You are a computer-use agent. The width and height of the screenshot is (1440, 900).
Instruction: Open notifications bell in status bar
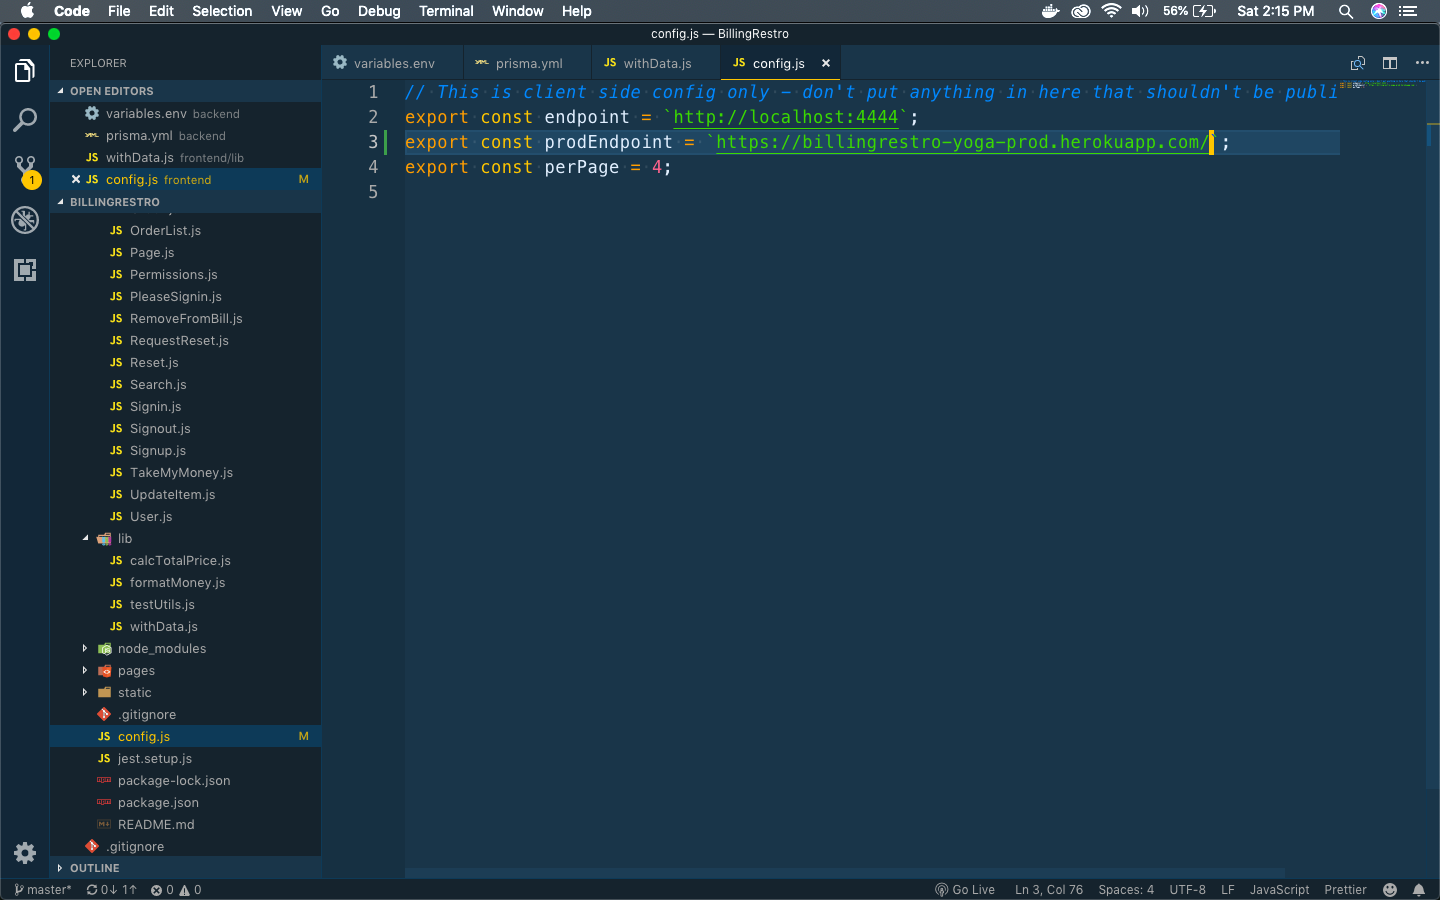(x=1419, y=890)
